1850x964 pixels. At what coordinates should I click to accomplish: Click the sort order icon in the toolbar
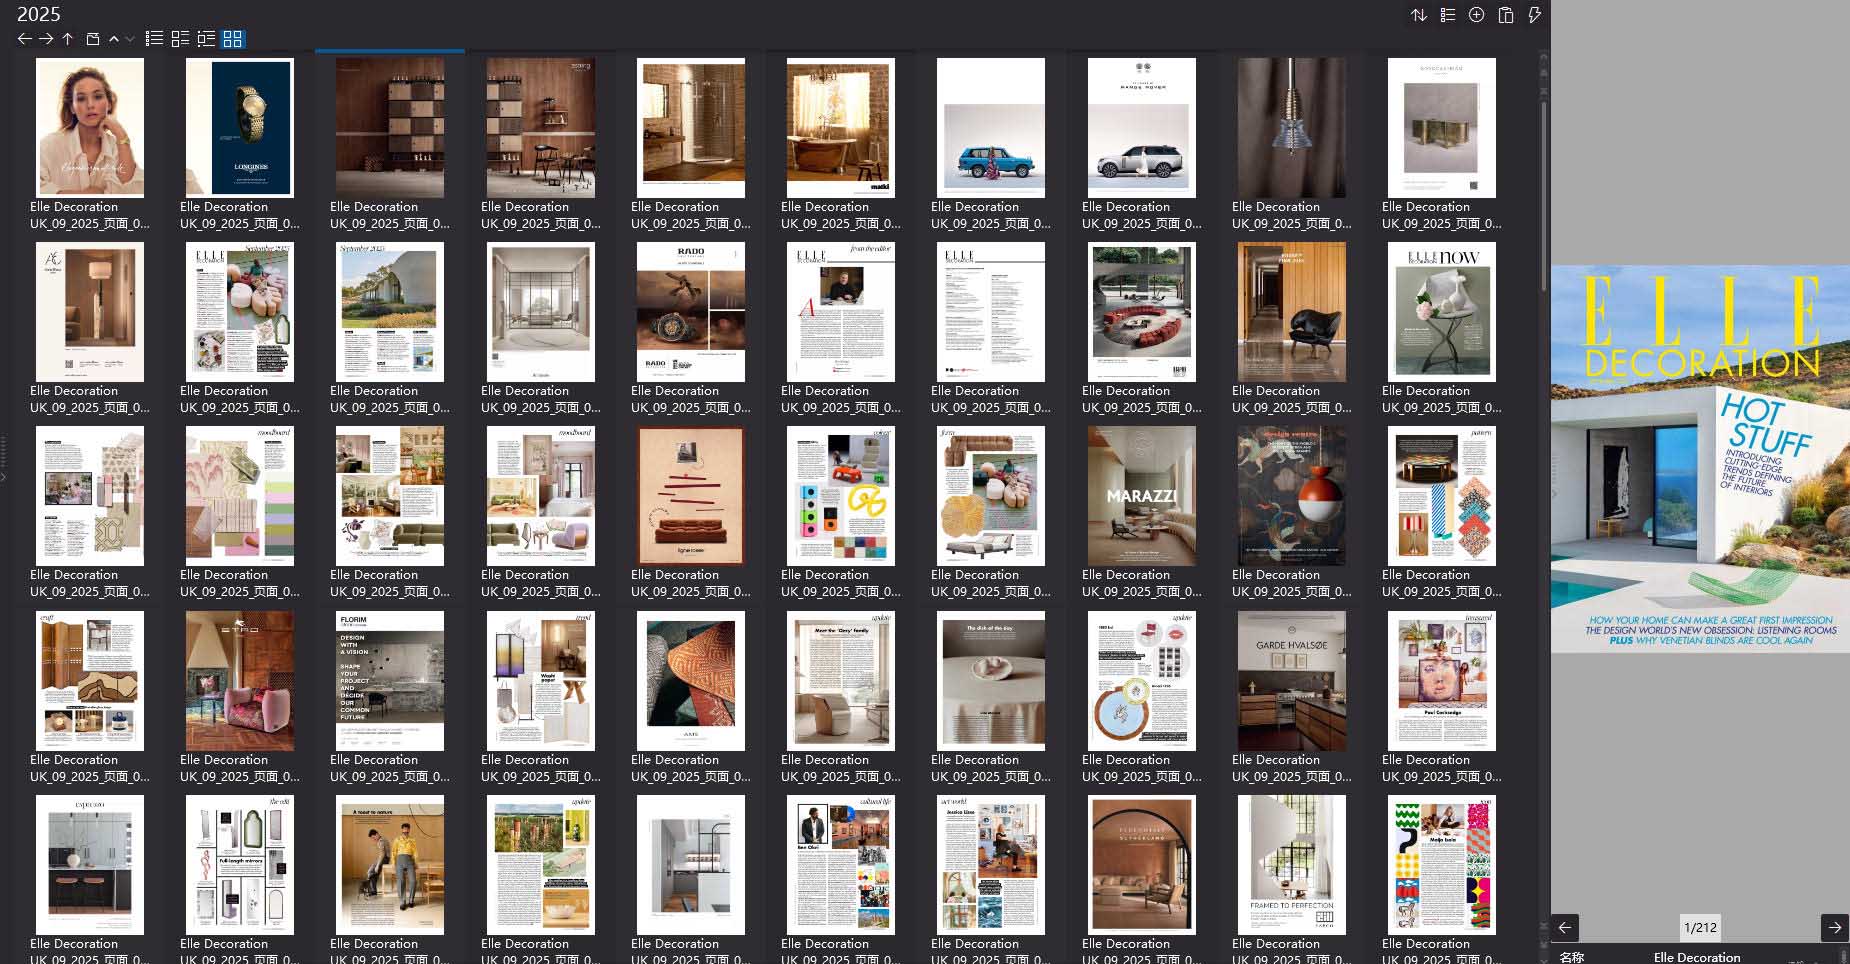(x=1418, y=15)
